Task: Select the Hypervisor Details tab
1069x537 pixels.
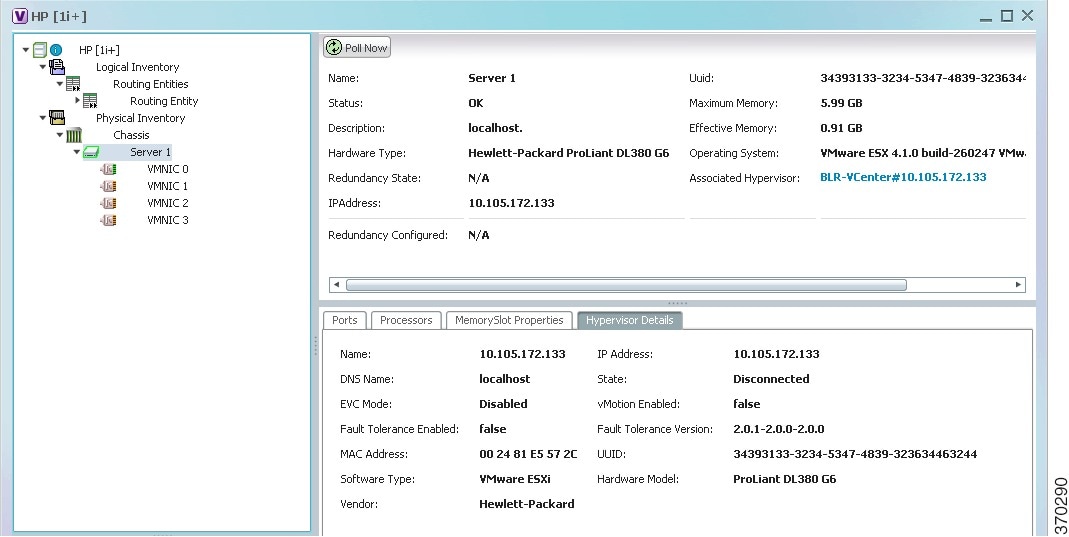Action: point(629,320)
